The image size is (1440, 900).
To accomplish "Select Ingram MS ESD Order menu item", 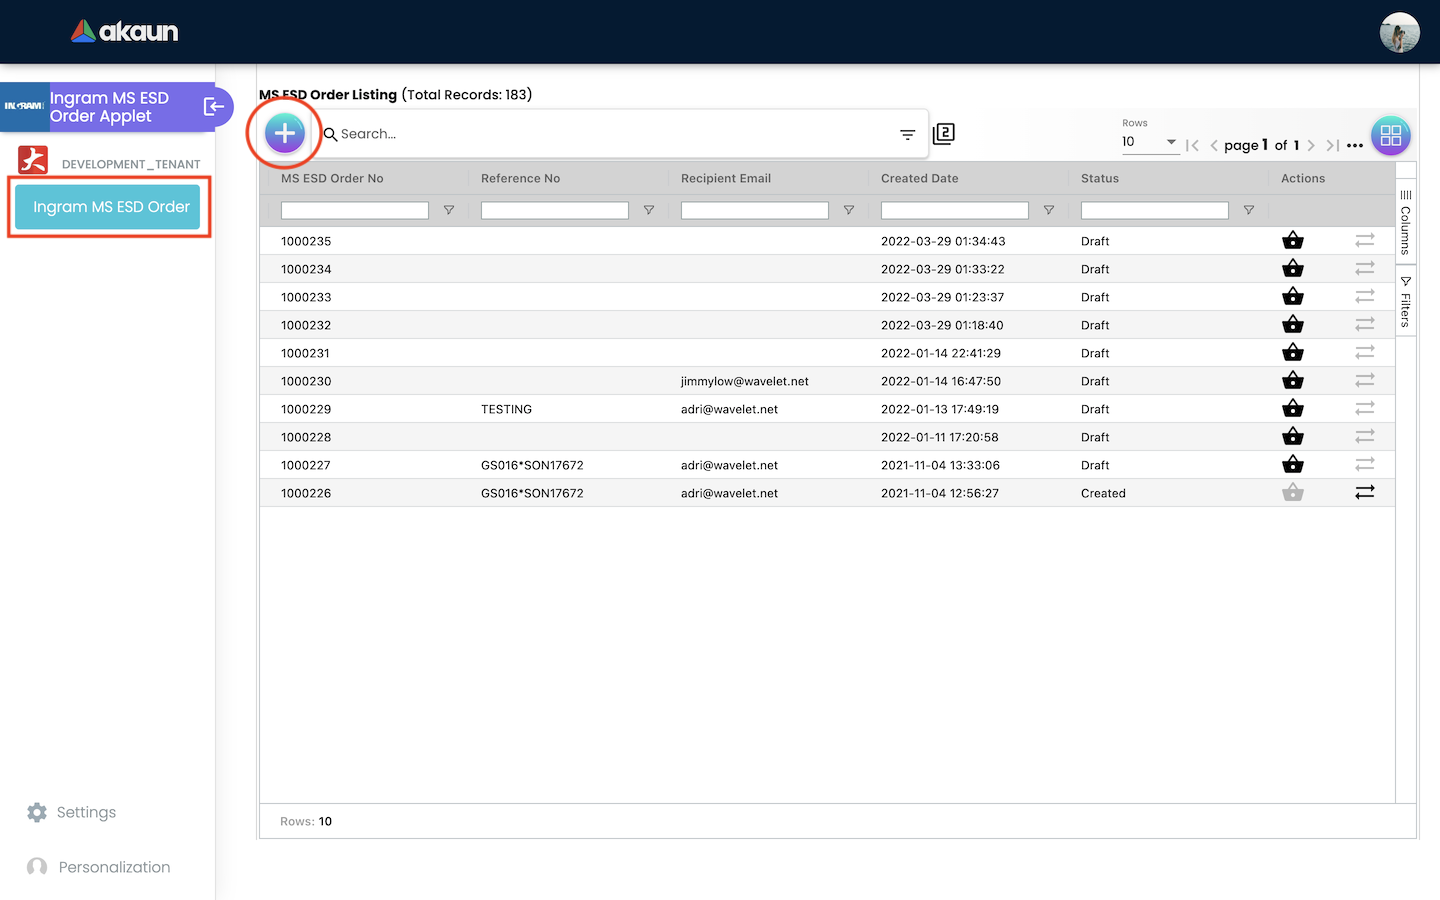I will pyautogui.click(x=109, y=207).
